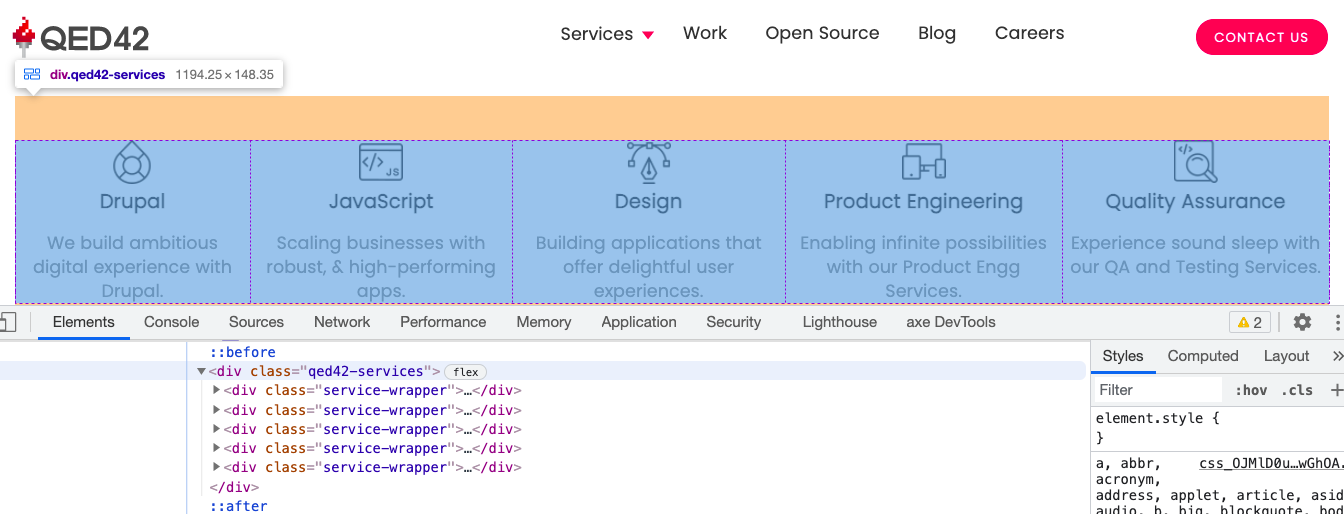Click the Product Engineering devices icon
This screenshot has width=1344, height=514.
[x=923, y=162]
